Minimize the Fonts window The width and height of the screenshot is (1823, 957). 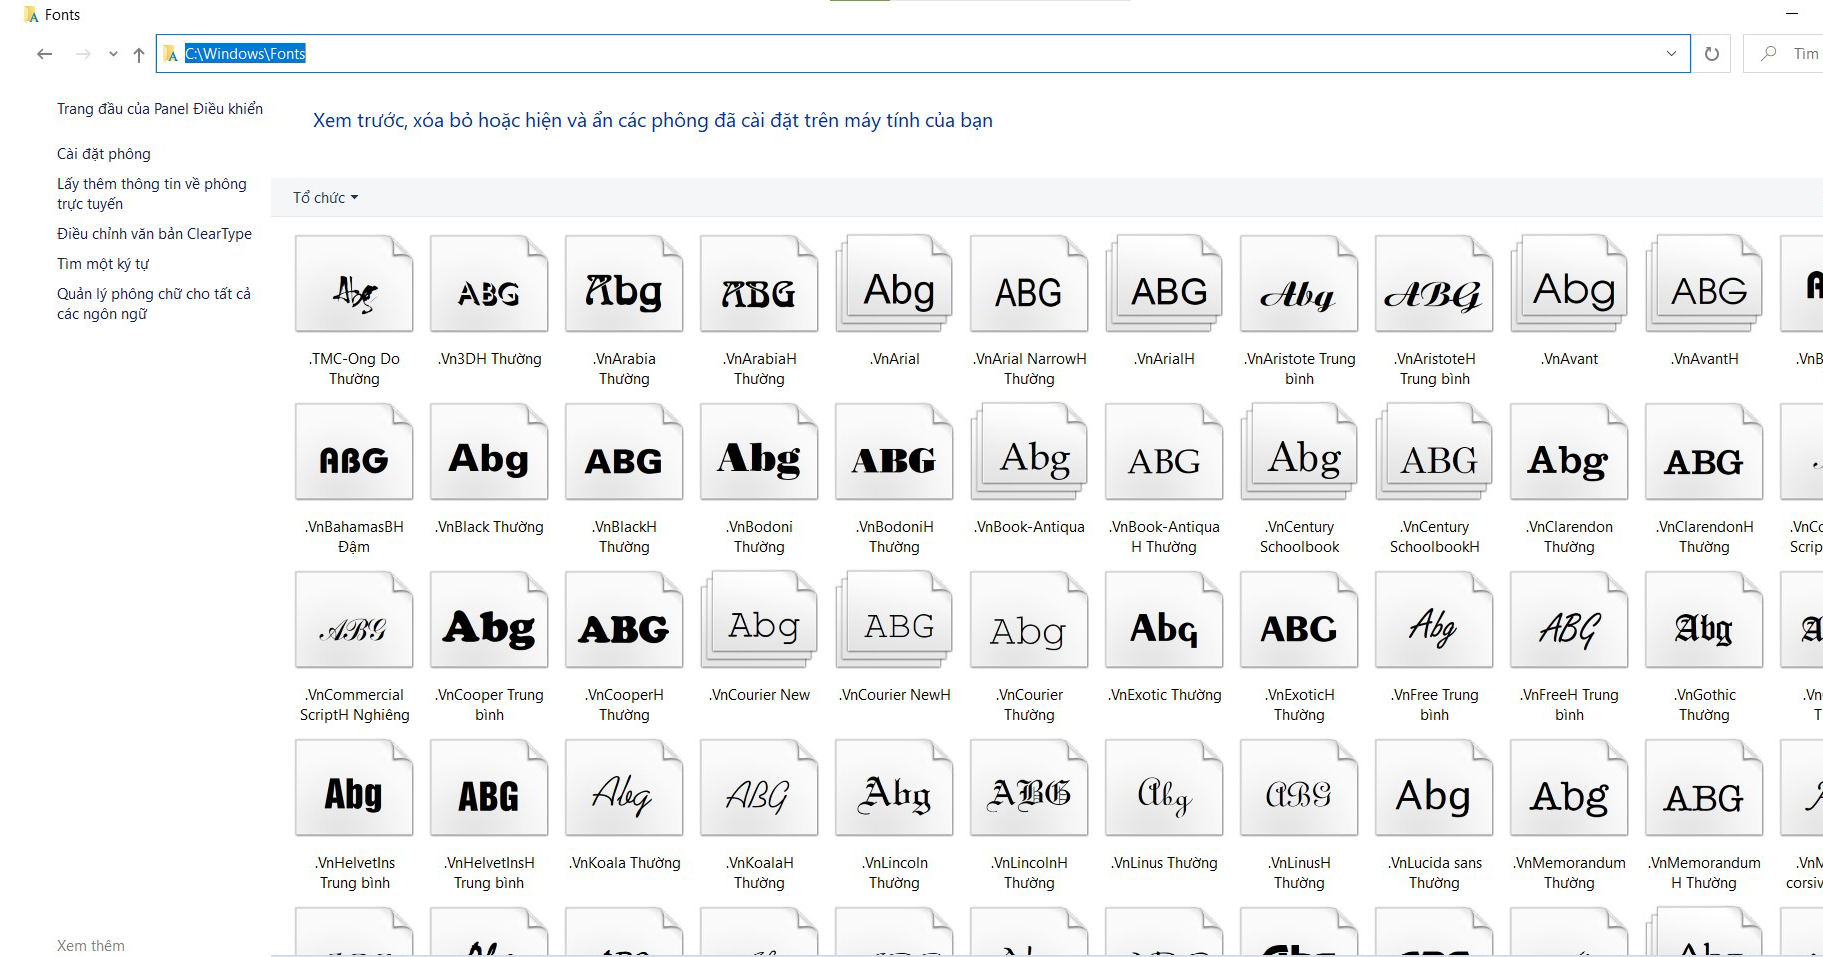(1792, 14)
